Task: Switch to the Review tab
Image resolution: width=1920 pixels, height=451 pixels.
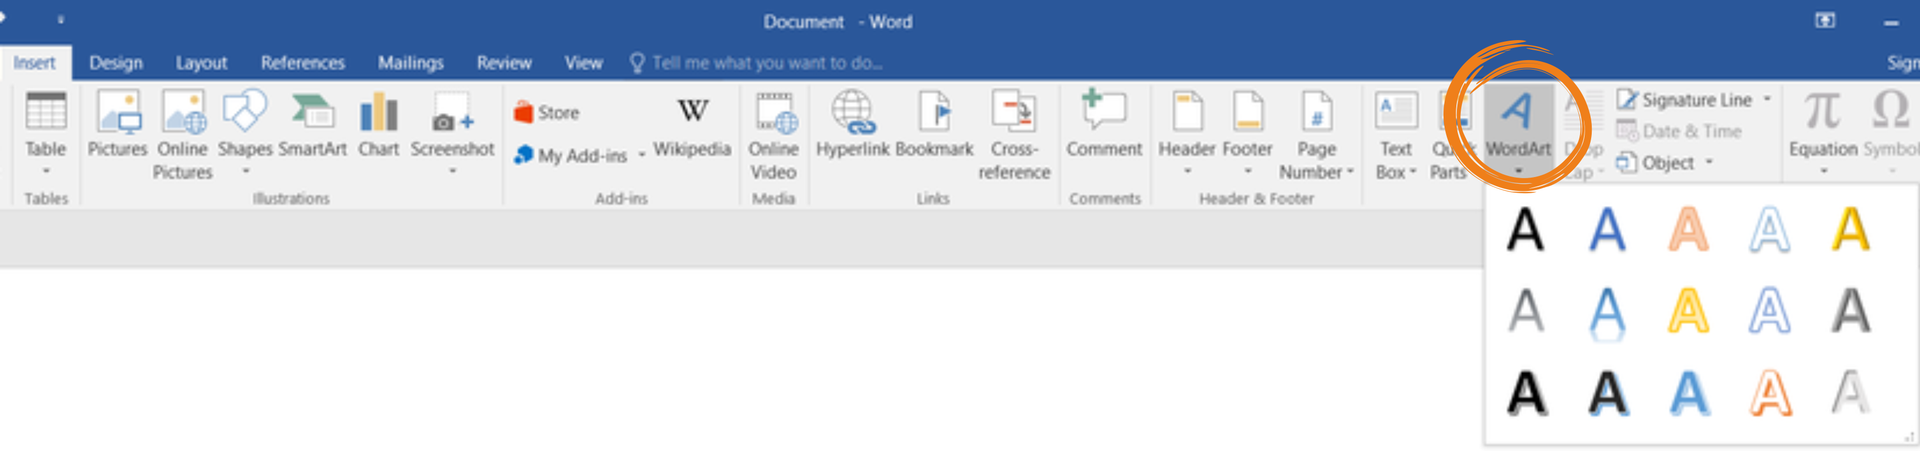Action: [x=504, y=62]
